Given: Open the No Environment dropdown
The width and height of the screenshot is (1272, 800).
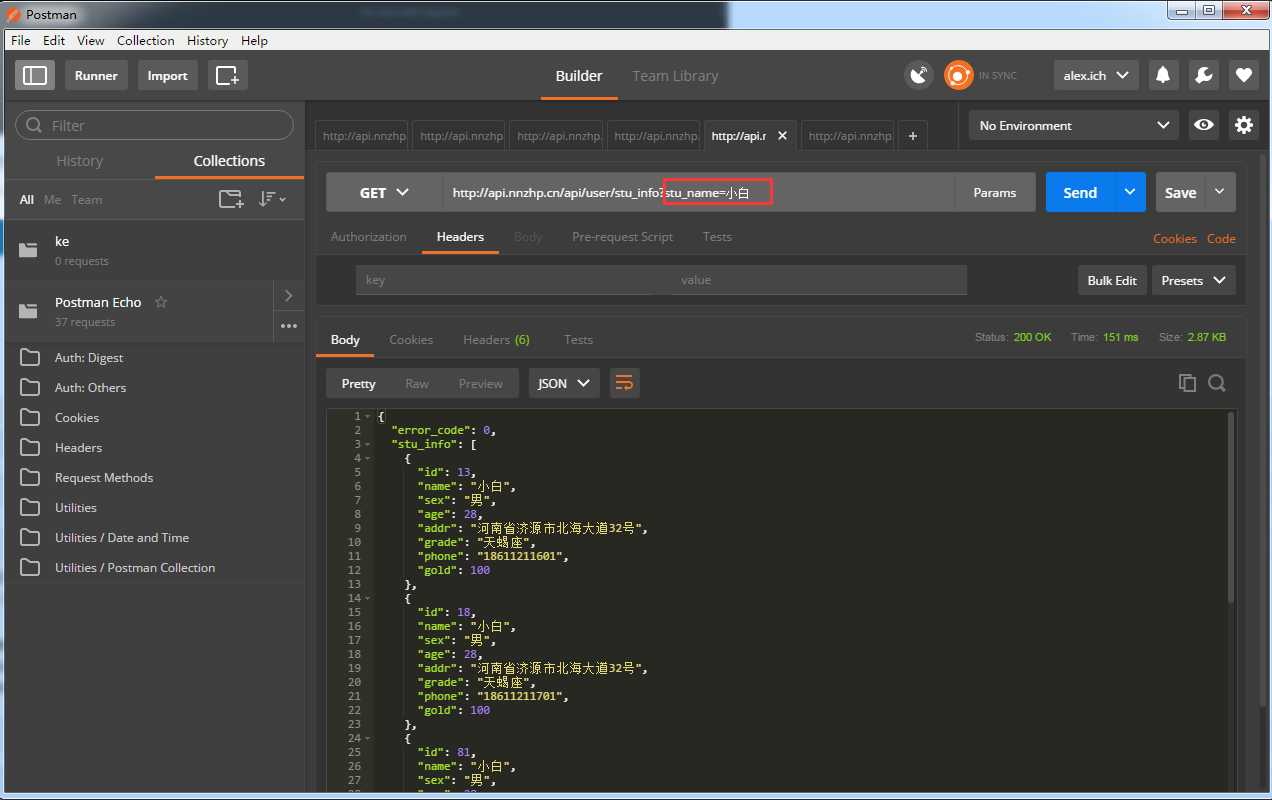Looking at the screenshot, I should tap(1074, 125).
